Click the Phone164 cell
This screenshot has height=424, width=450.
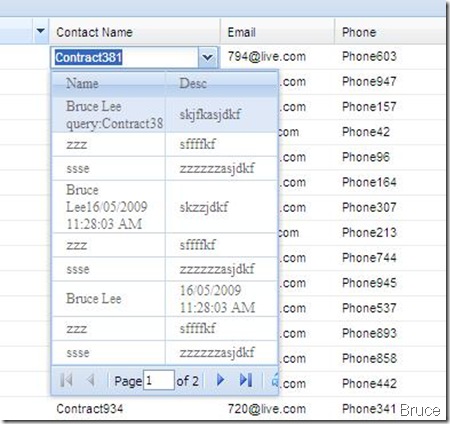(x=390, y=182)
